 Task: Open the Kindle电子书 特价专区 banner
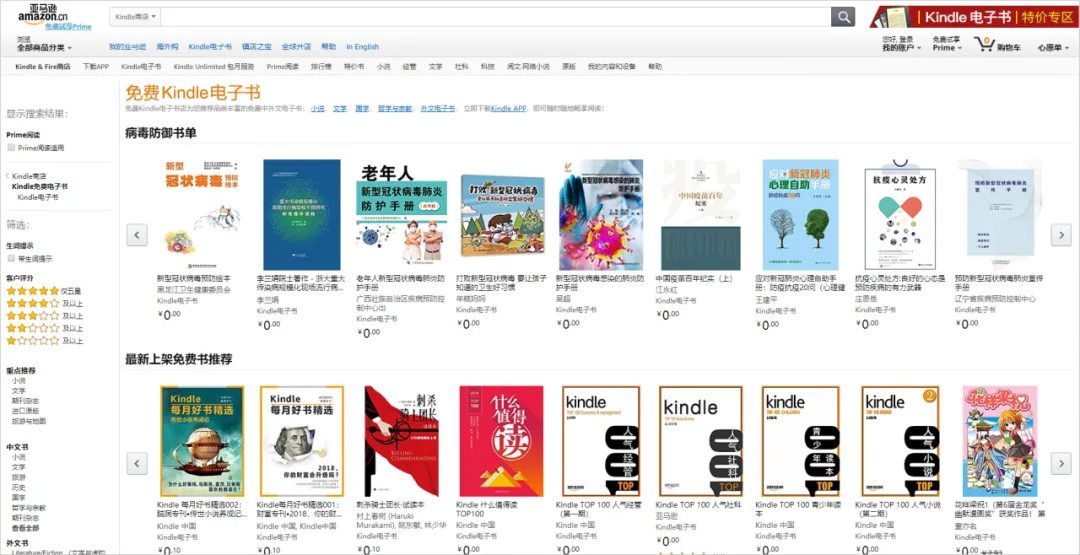[x=973, y=17]
